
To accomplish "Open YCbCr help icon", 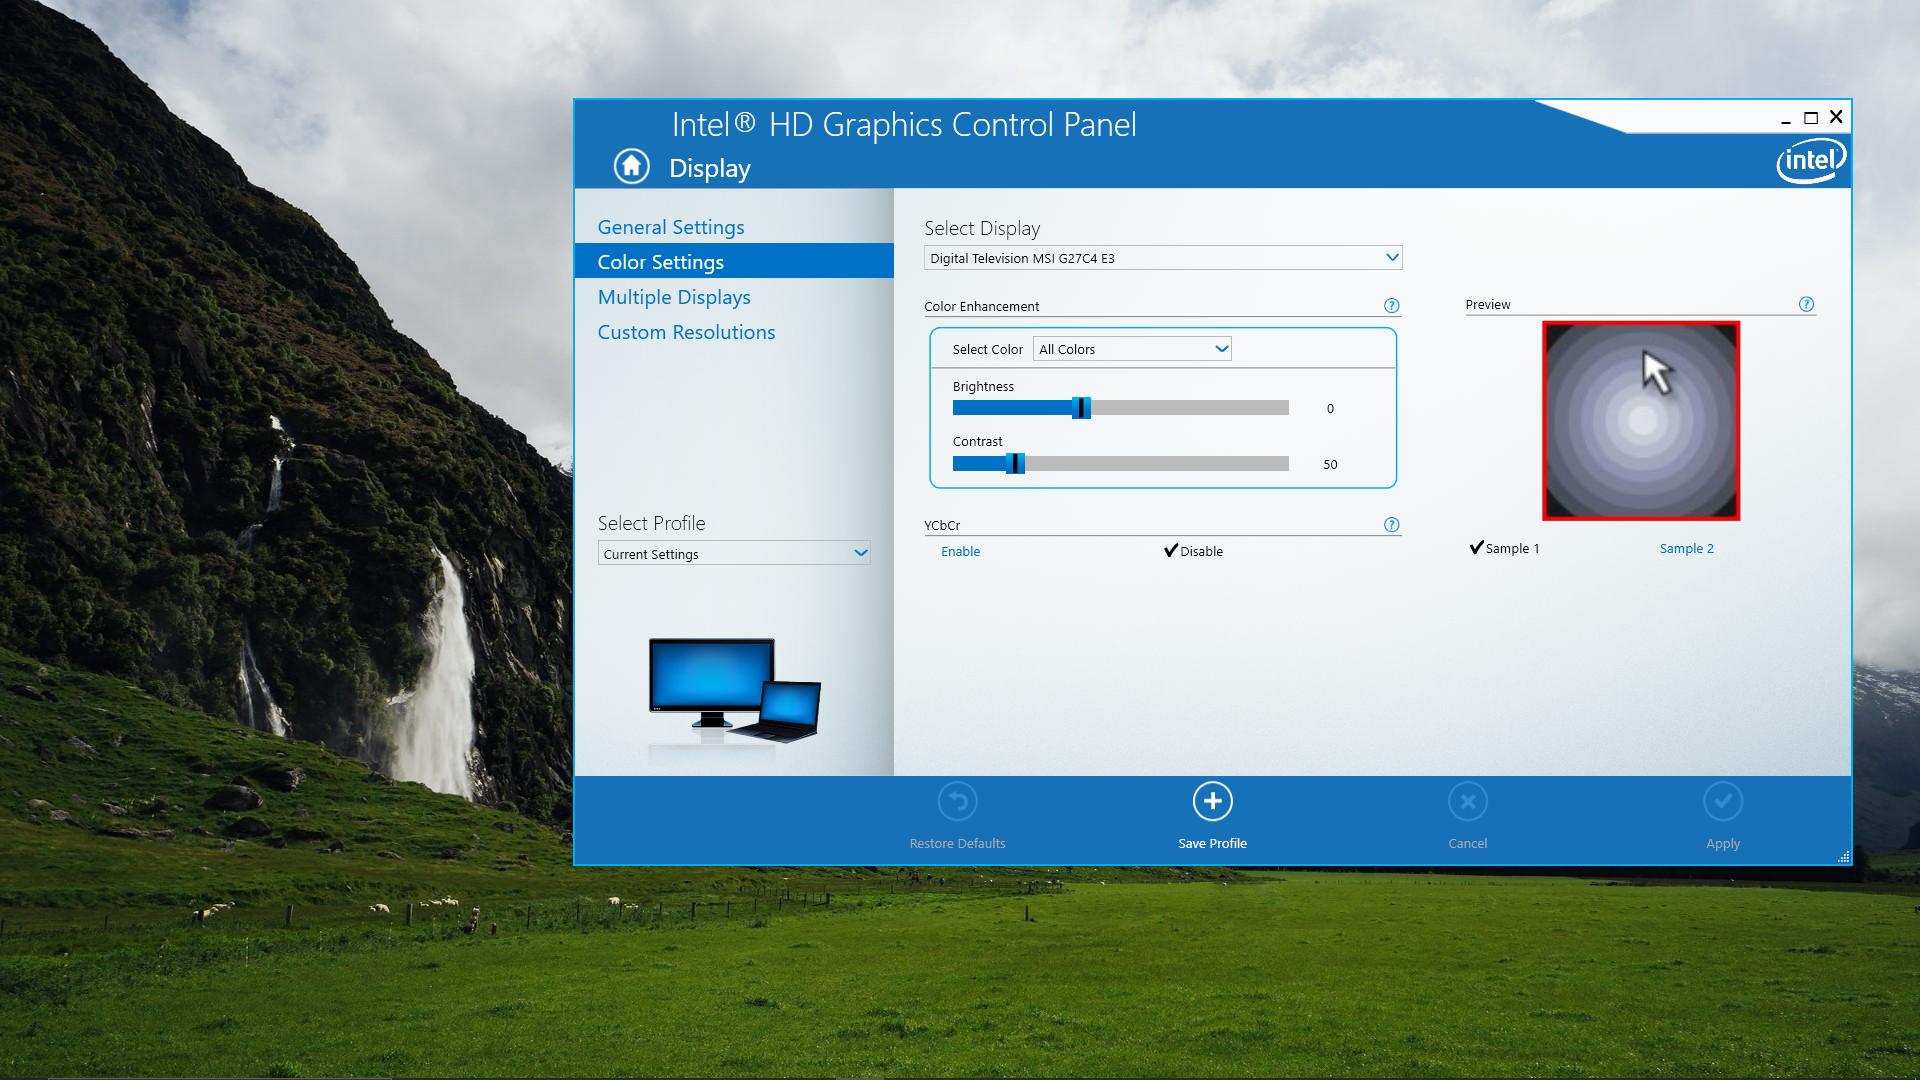I will tap(1391, 525).
